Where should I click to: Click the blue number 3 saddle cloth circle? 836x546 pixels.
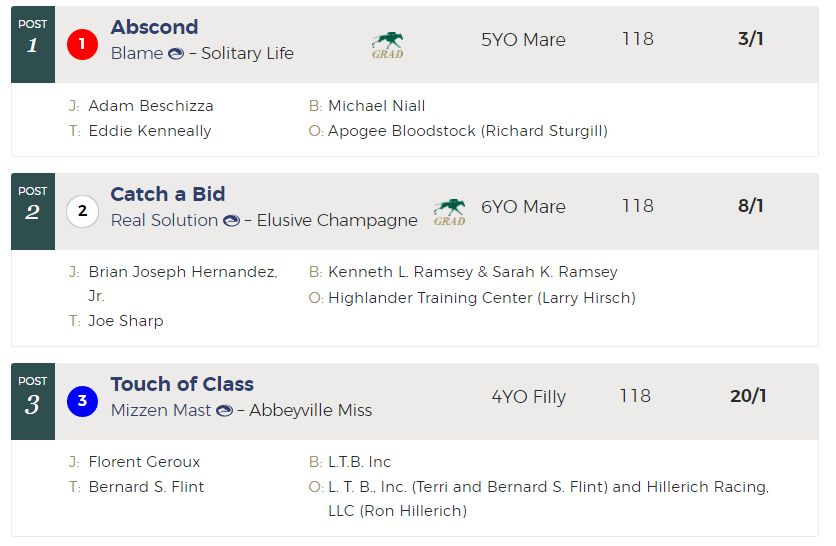click(x=82, y=401)
